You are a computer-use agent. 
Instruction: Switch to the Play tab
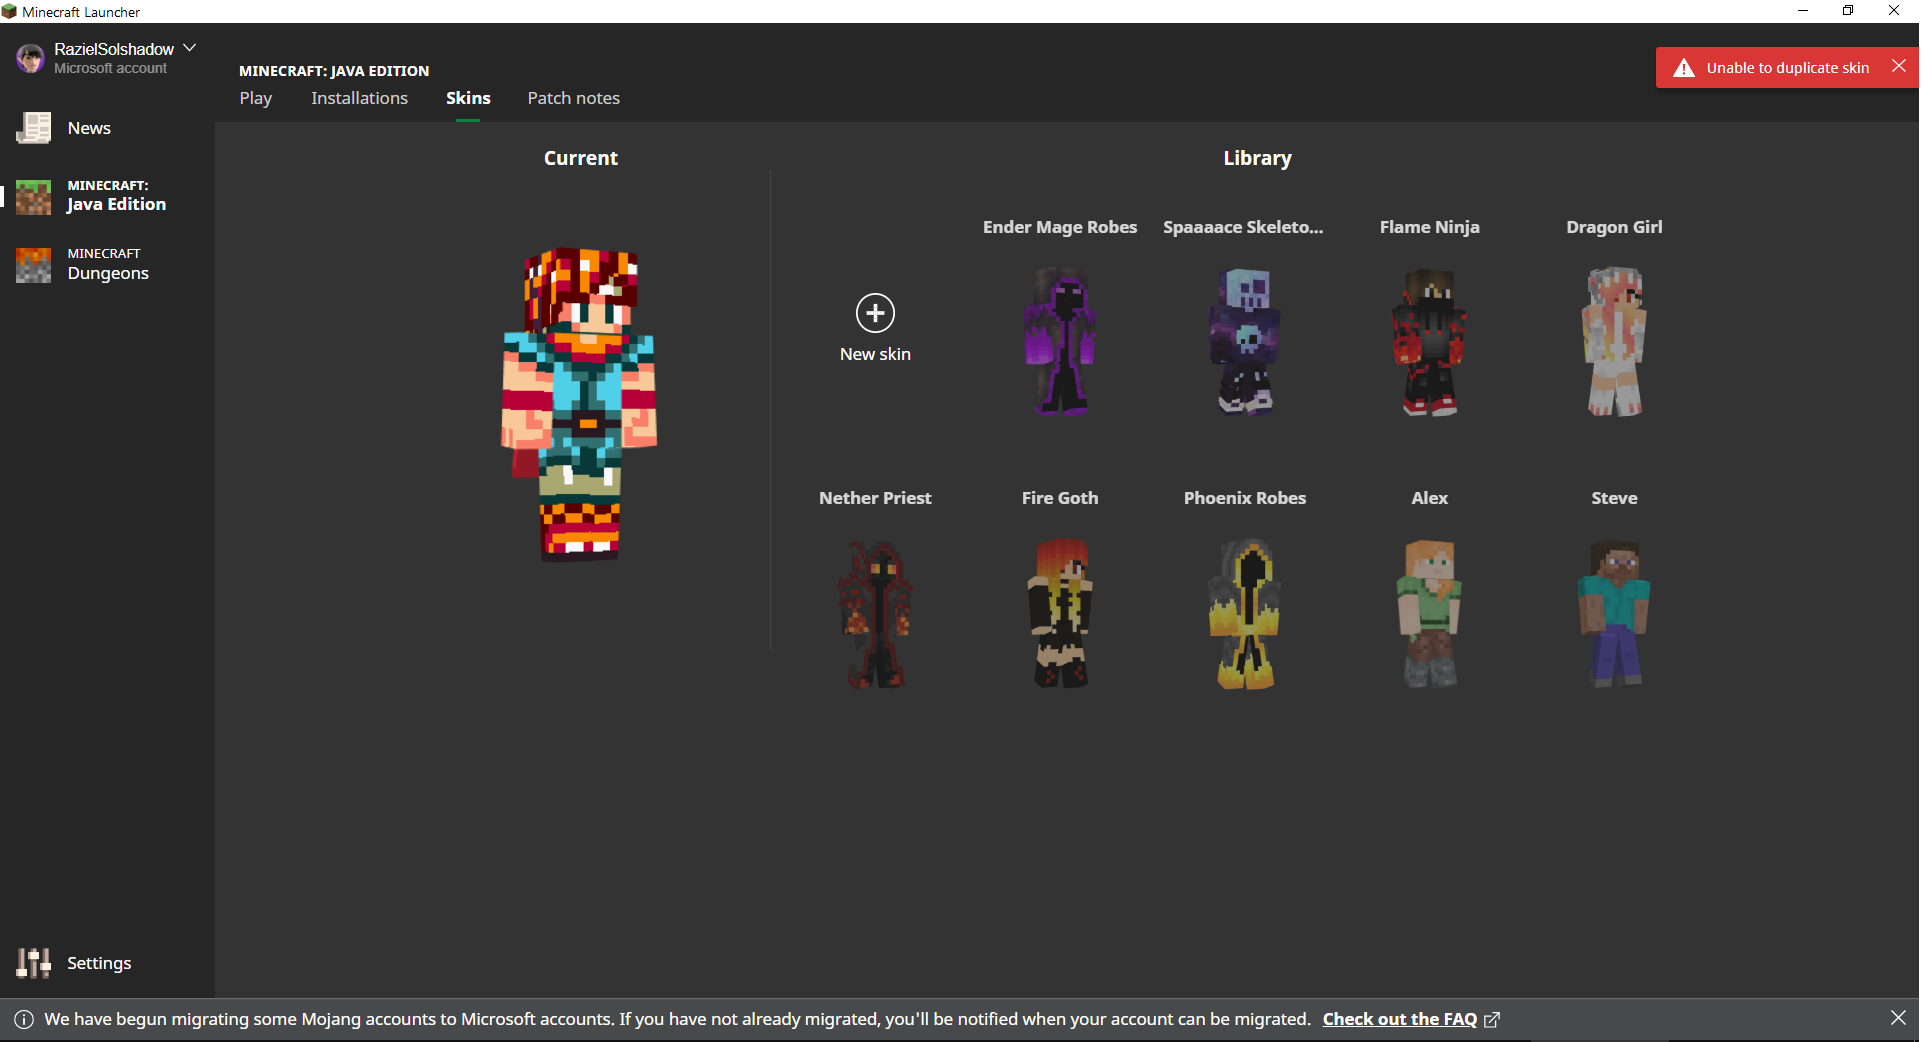256,98
